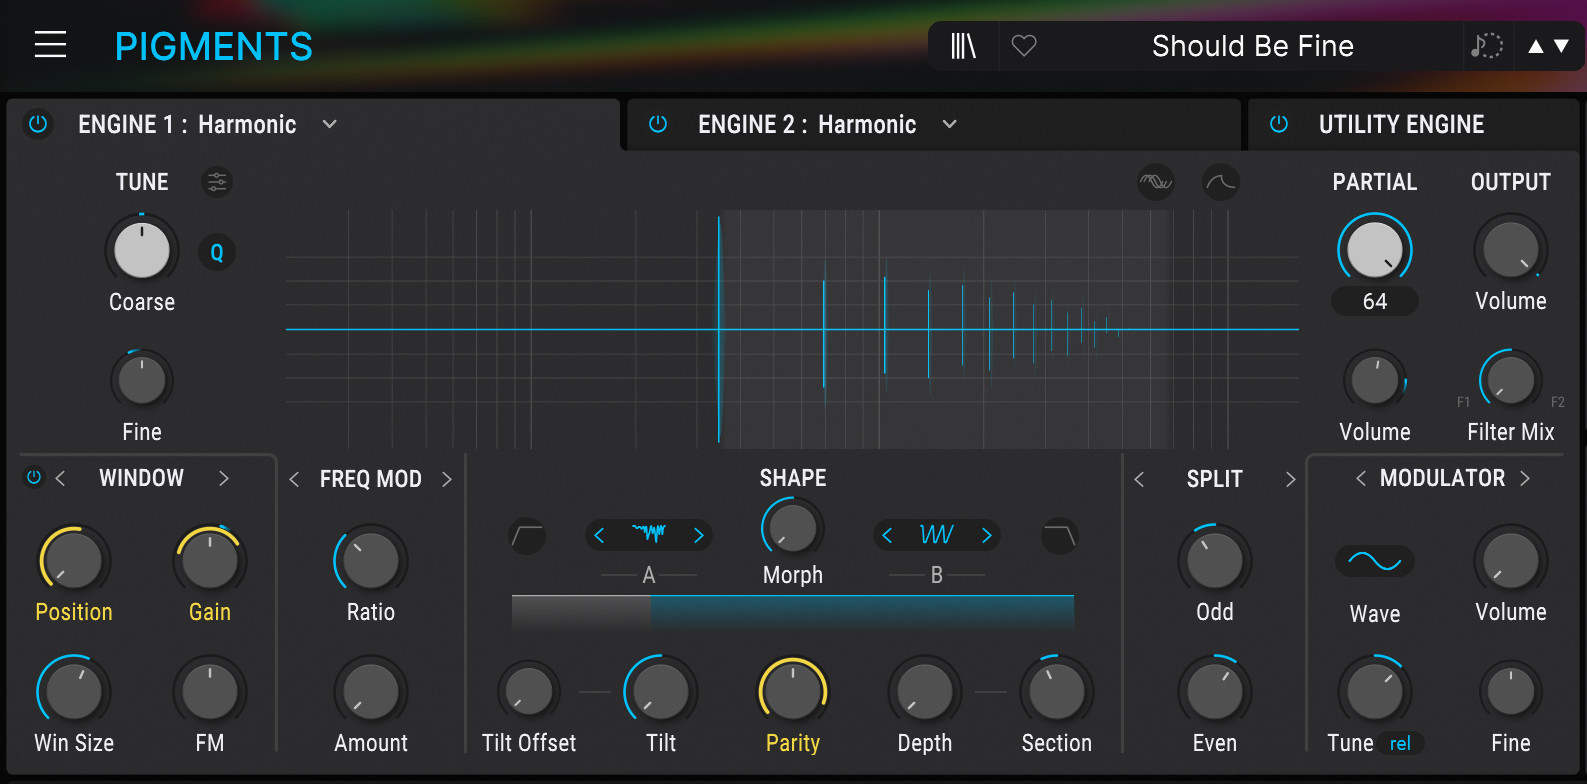
Task: Toggle the Window section power button
Action: (34, 477)
